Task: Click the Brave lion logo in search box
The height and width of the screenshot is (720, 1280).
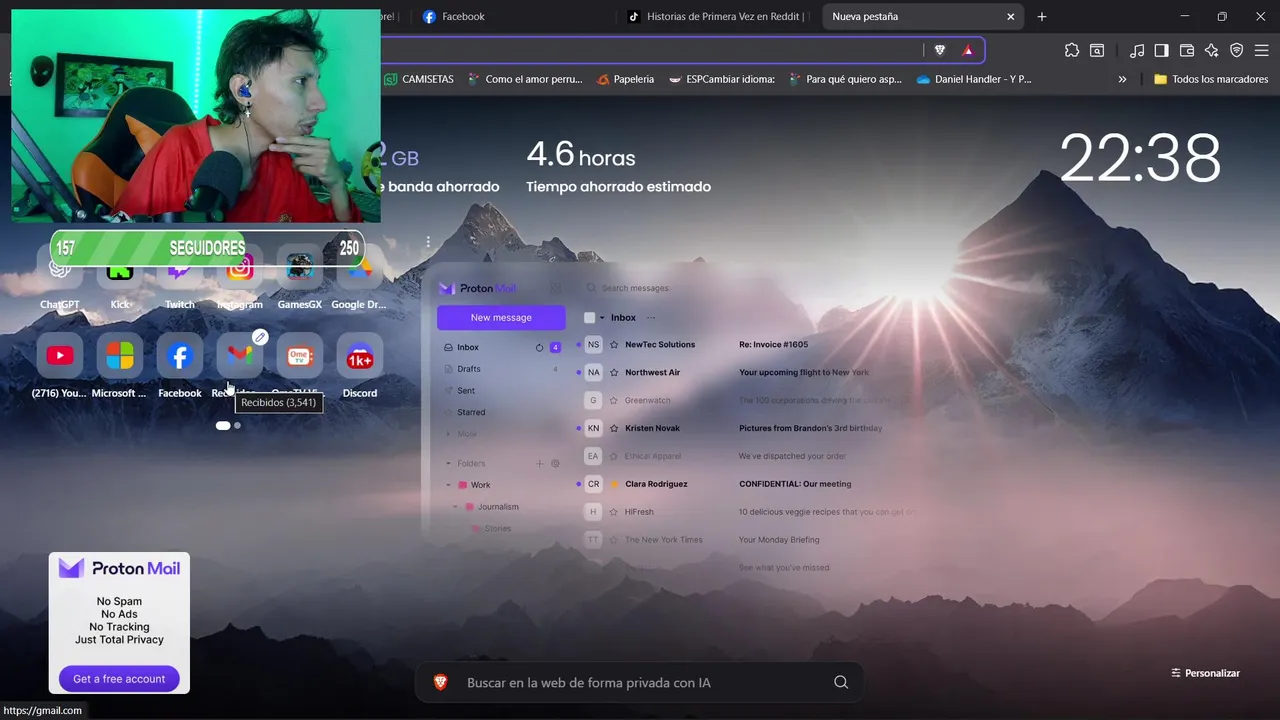Action: (x=440, y=682)
